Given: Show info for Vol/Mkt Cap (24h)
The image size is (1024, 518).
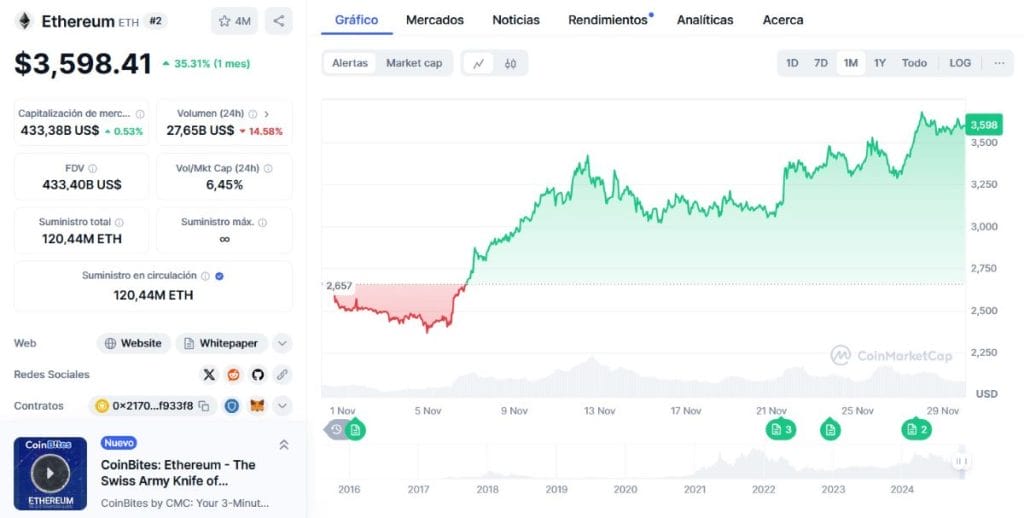Looking at the screenshot, I should 268,169.
